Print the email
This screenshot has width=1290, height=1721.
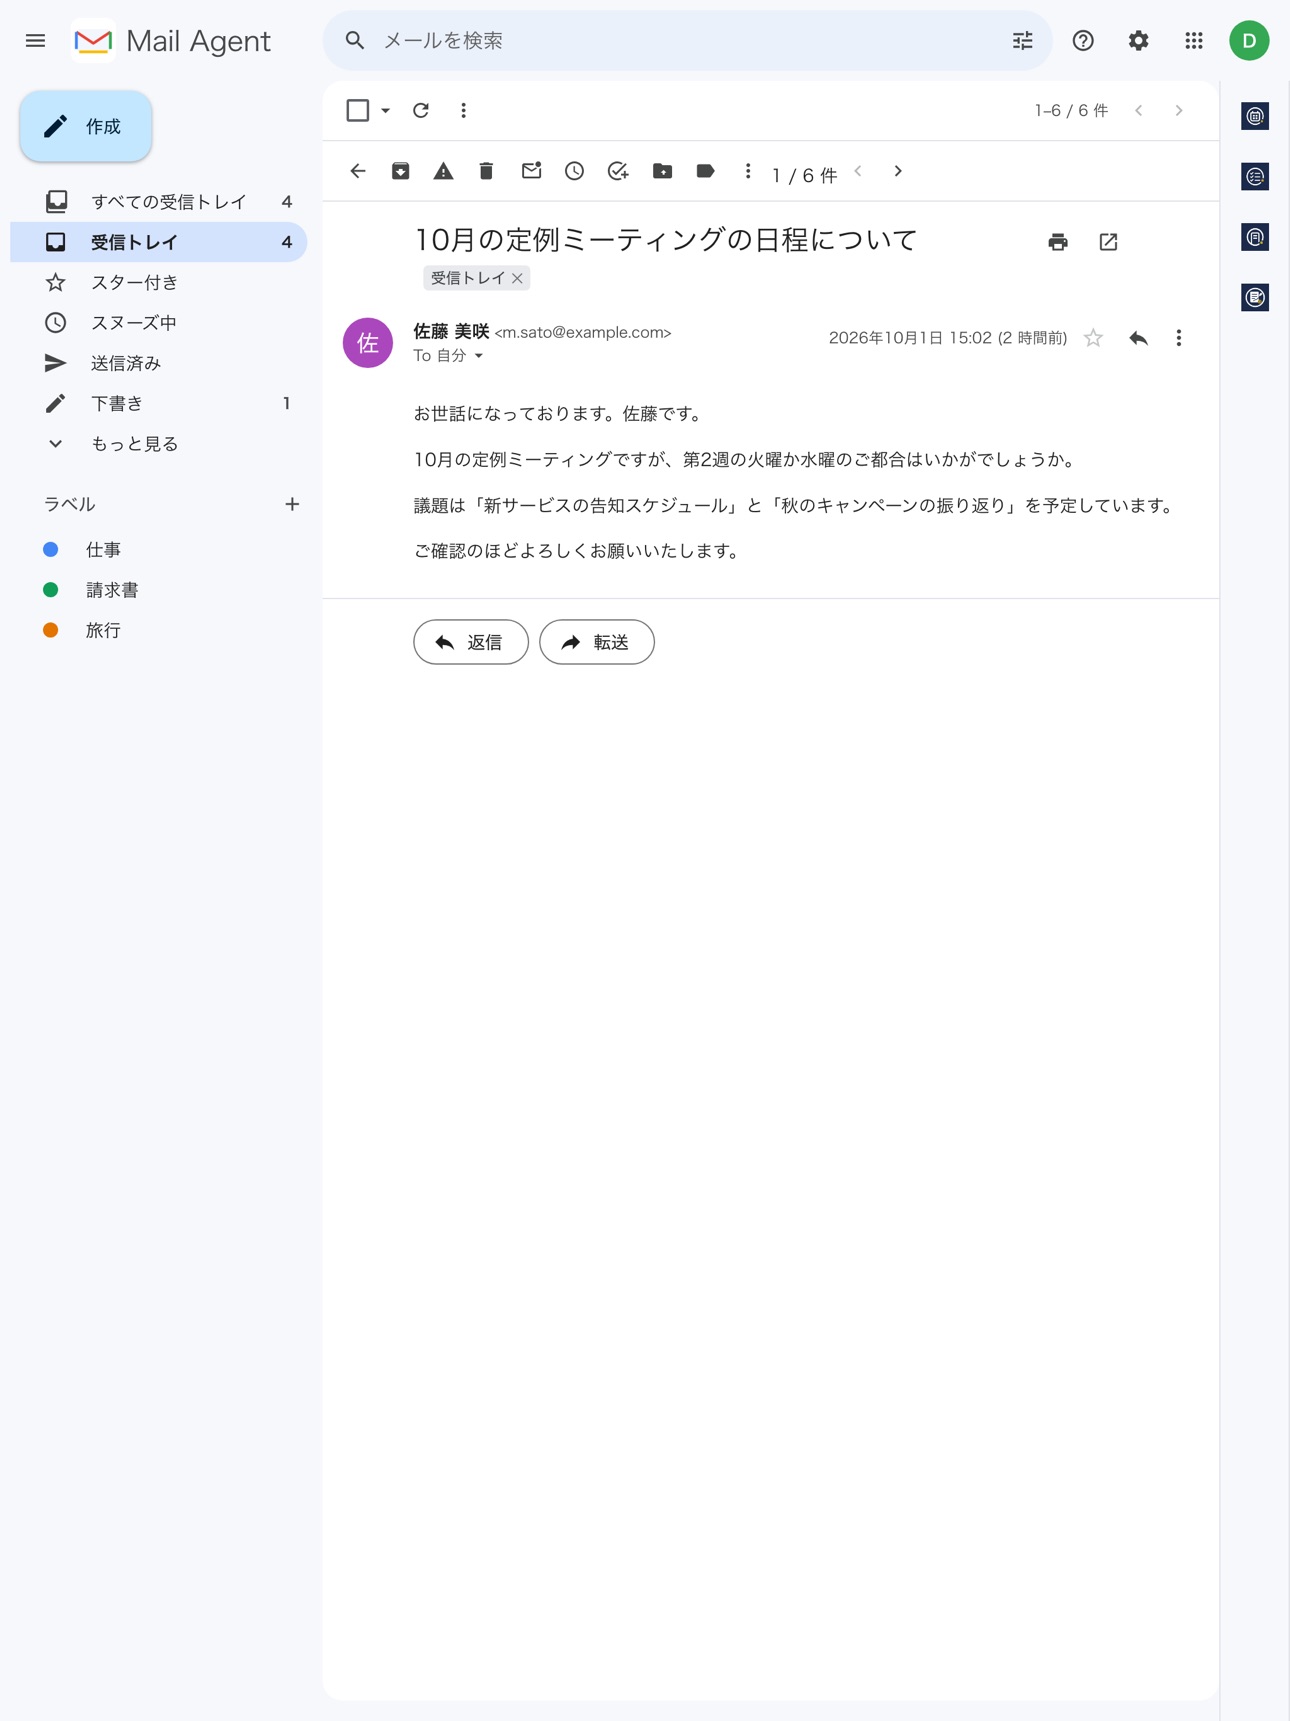(1058, 242)
